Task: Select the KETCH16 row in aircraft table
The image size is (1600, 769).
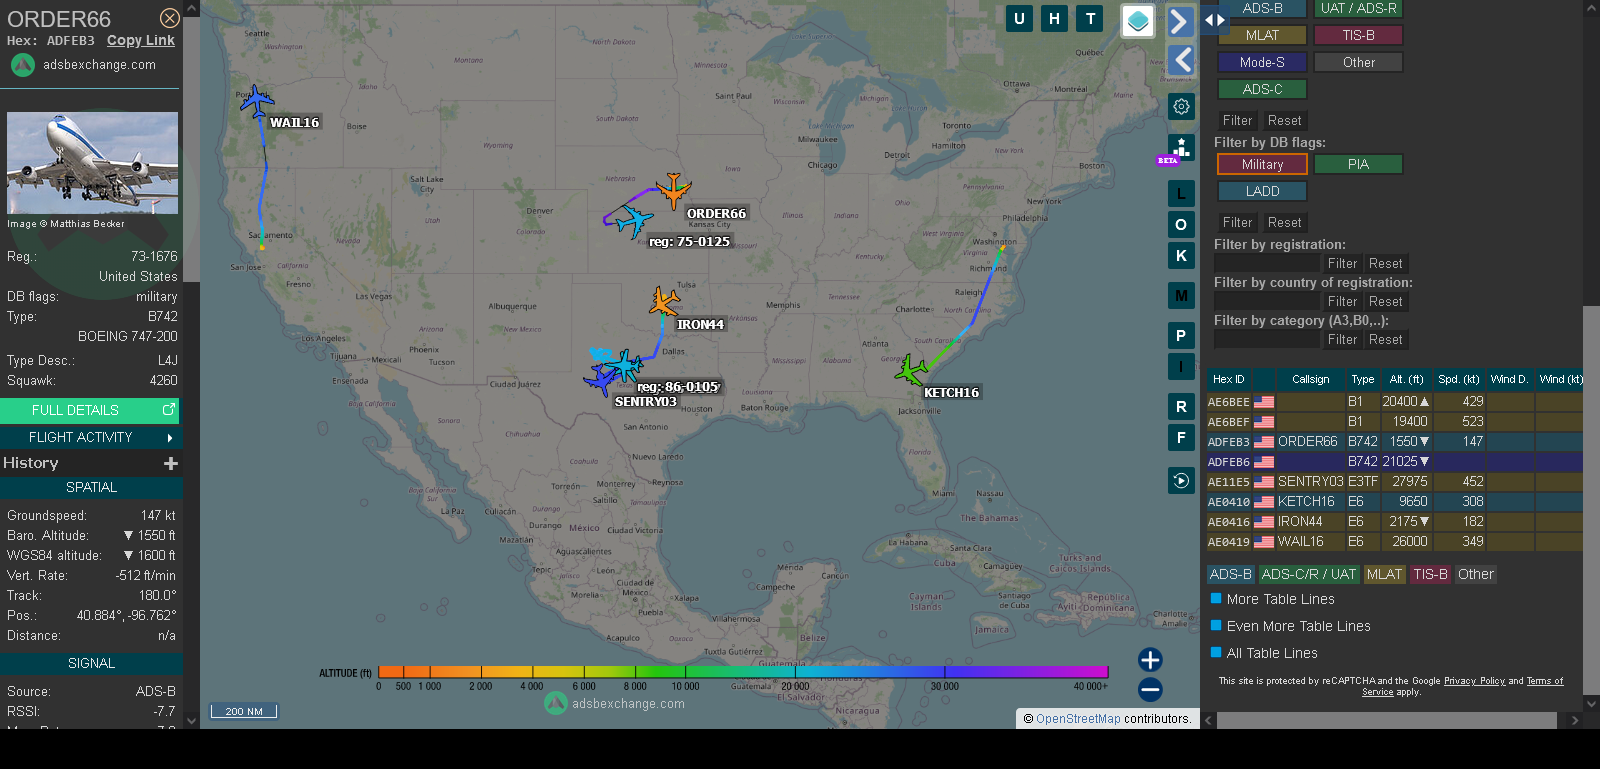Action: 1394,501
